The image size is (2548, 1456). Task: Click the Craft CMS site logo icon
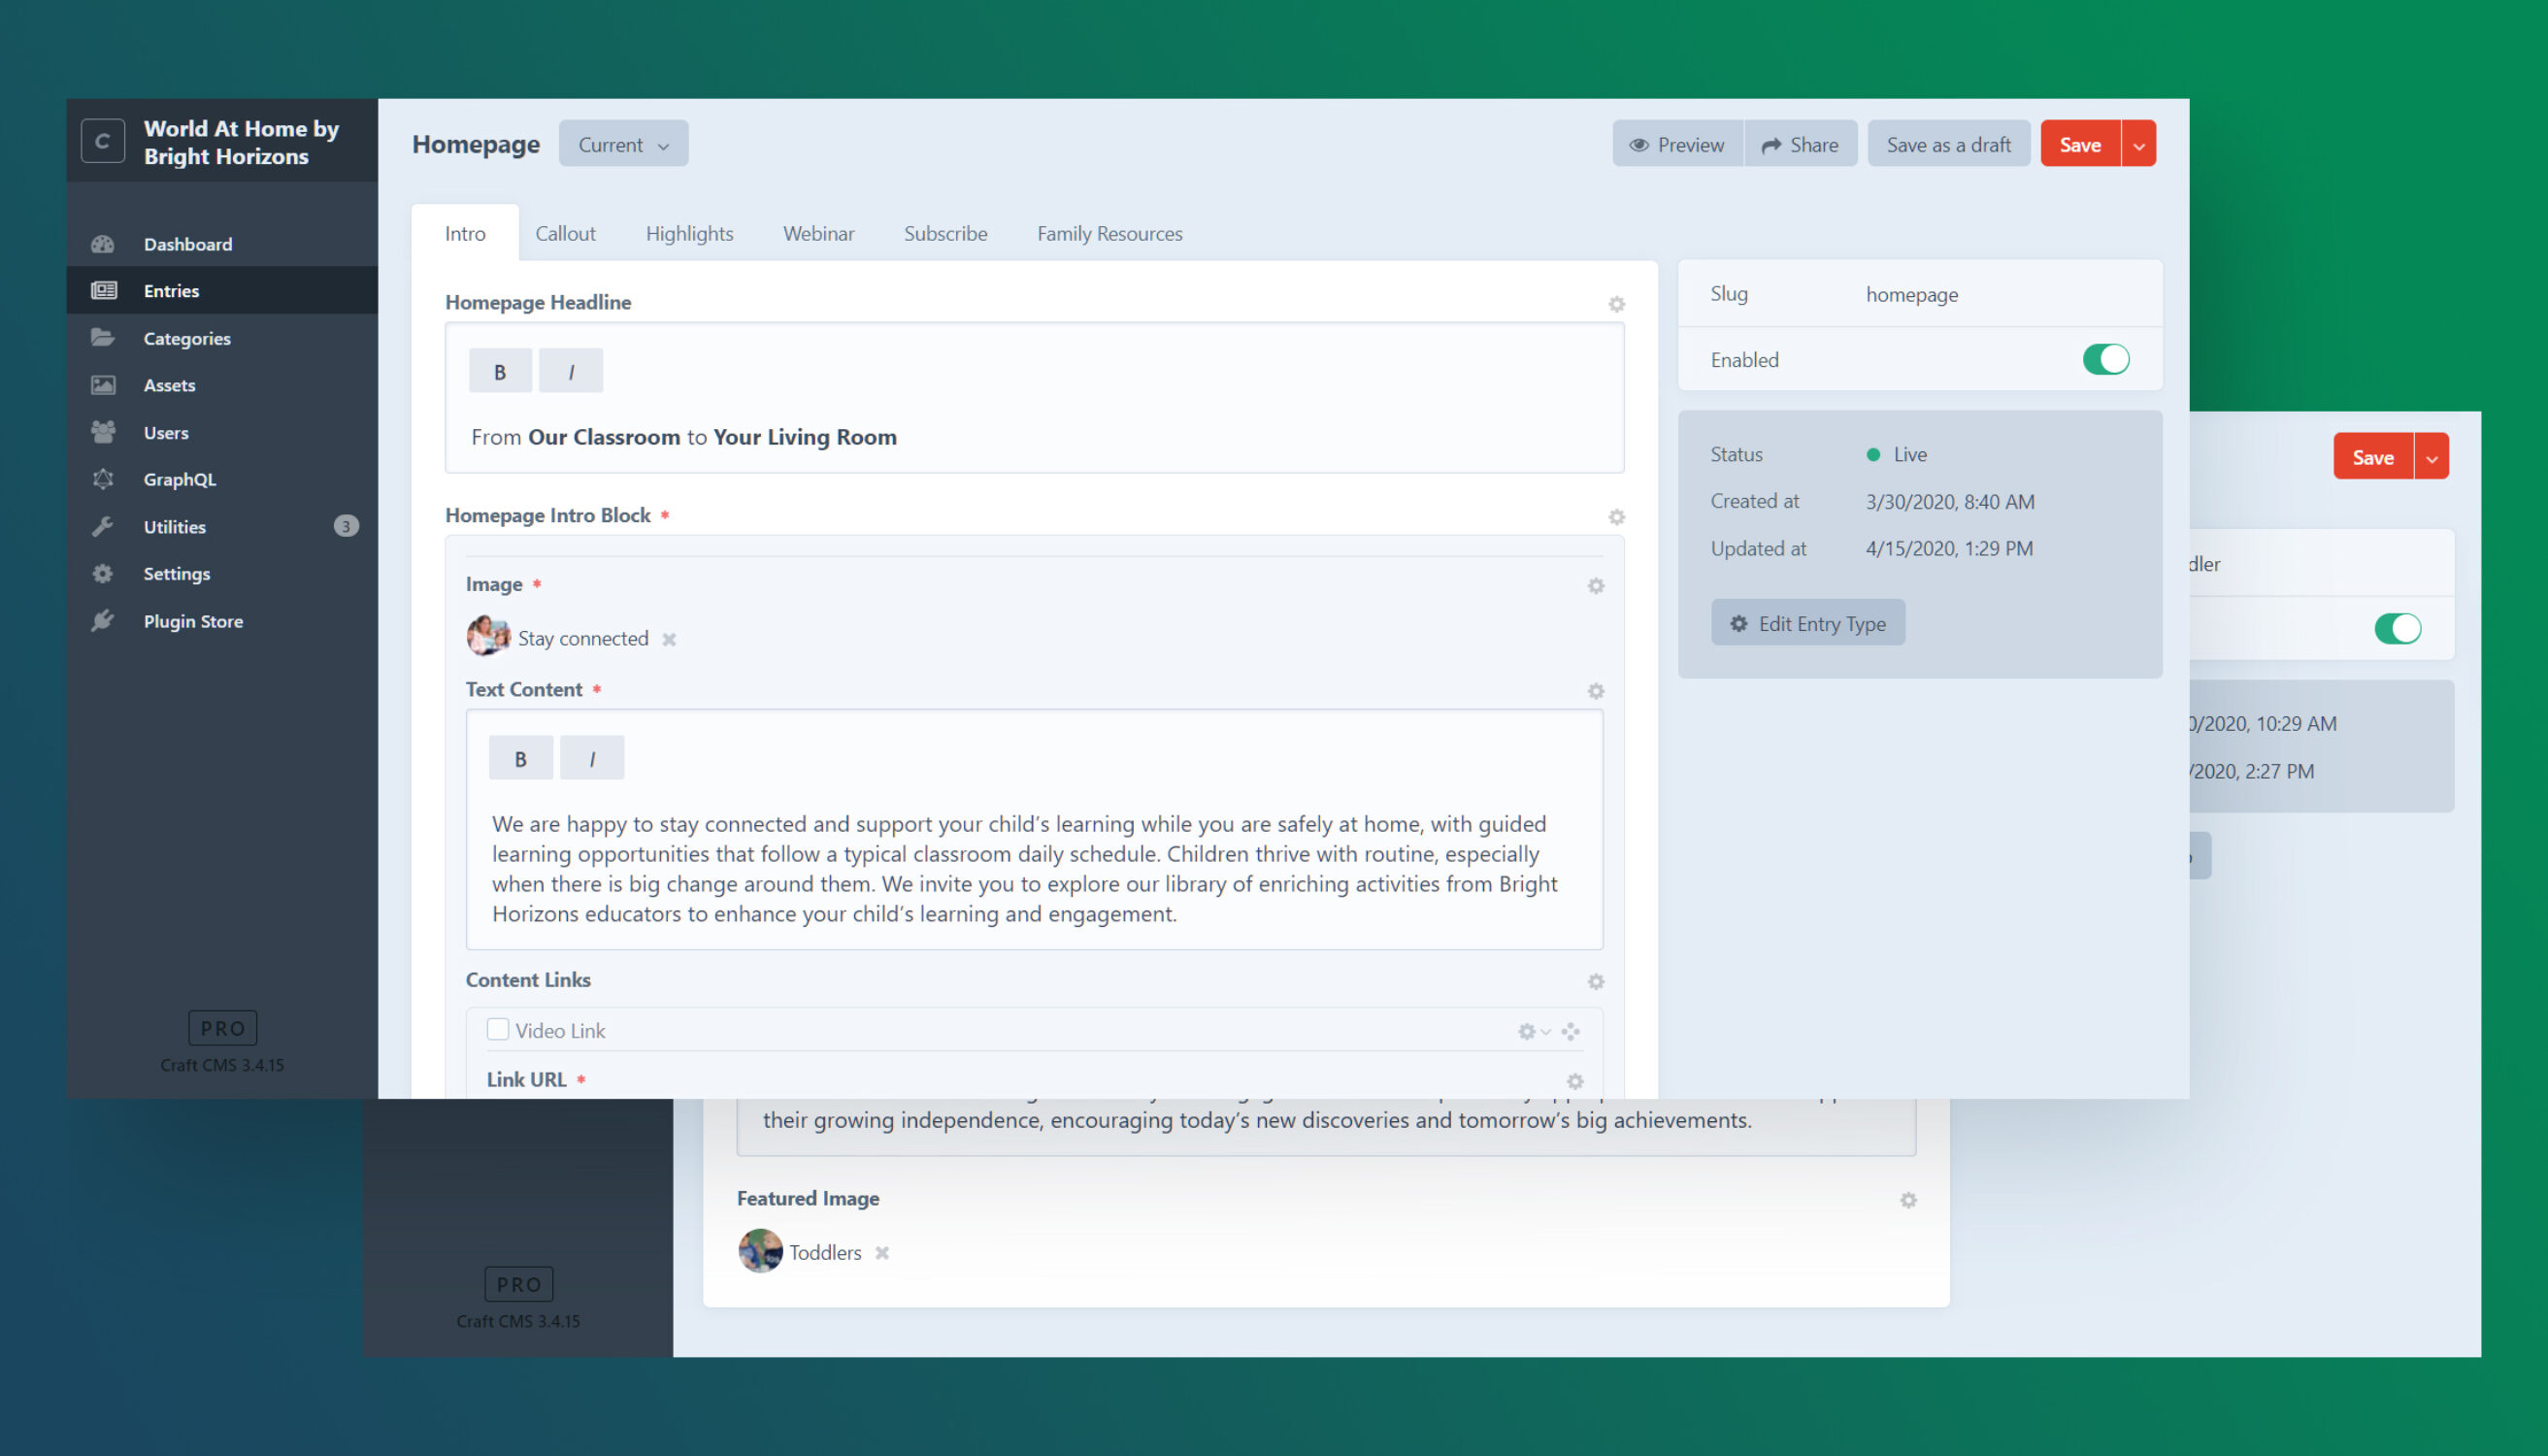coord(103,141)
